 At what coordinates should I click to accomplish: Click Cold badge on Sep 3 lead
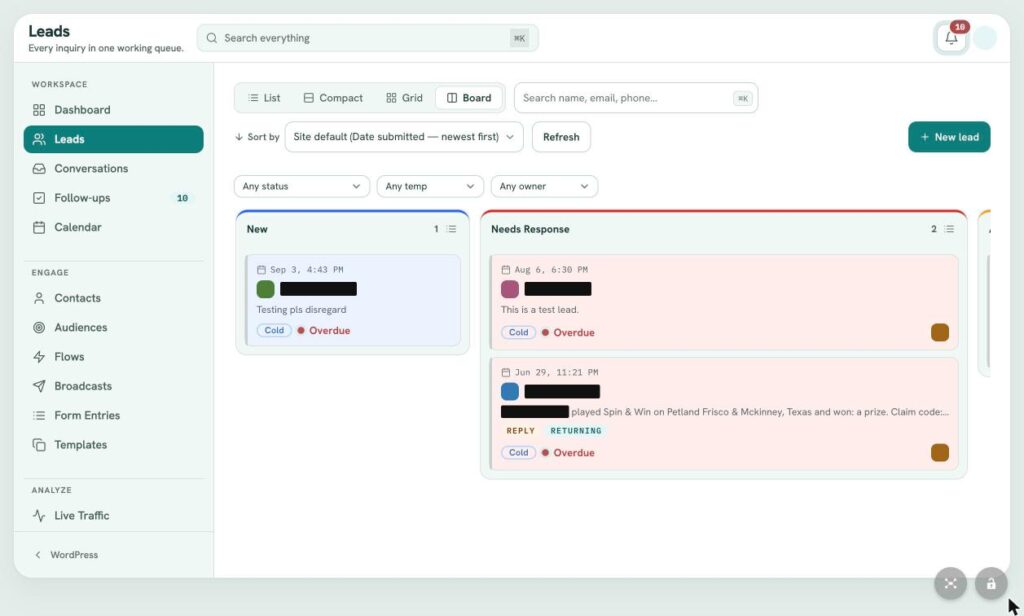pyautogui.click(x=274, y=331)
